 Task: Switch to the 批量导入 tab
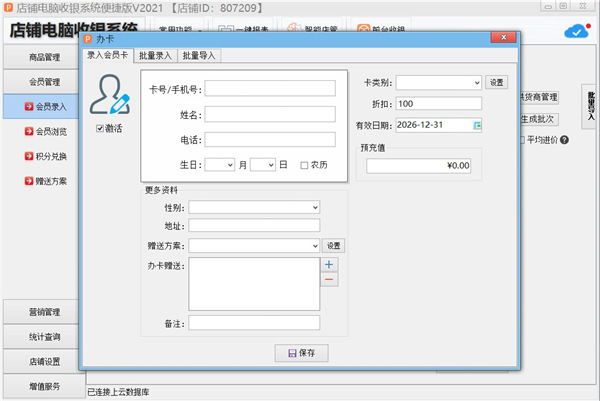pyautogui.click(x=199, y=56)
